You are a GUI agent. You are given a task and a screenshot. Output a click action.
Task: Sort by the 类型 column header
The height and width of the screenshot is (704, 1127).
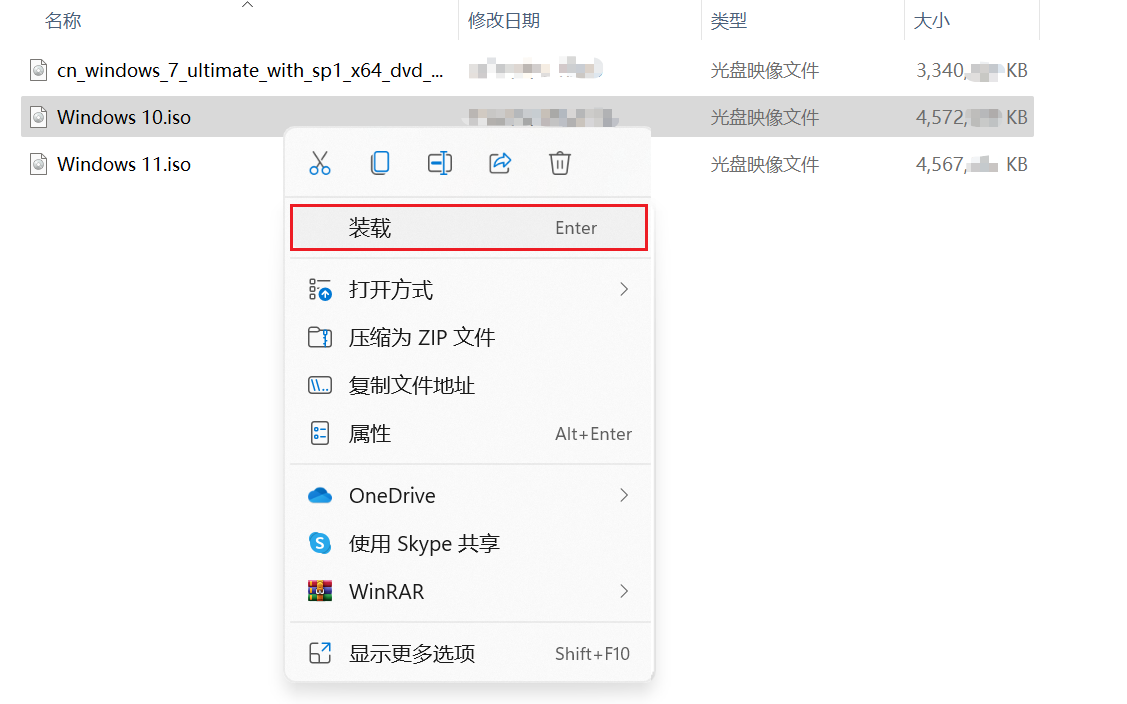[729, 21]
